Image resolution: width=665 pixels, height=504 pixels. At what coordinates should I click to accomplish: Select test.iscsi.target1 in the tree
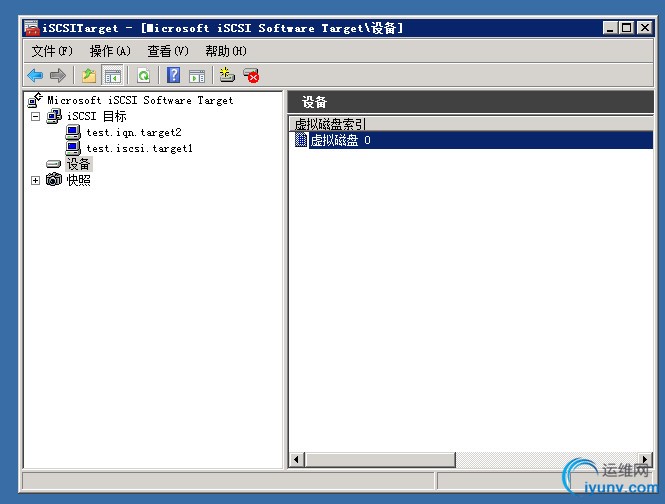coord(140,148)
